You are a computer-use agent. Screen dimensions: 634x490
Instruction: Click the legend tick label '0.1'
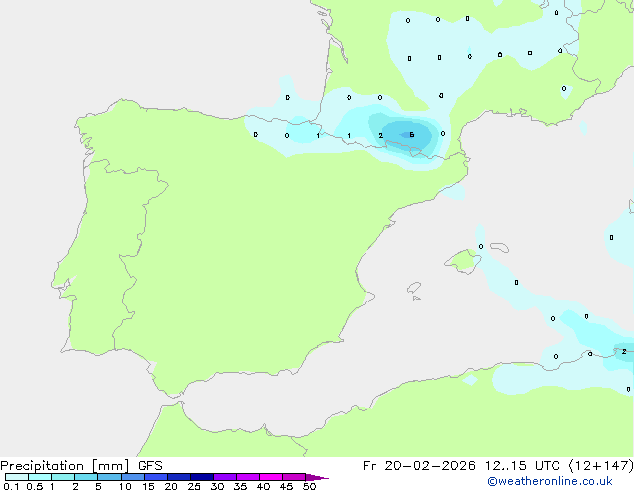pos(11,486)
